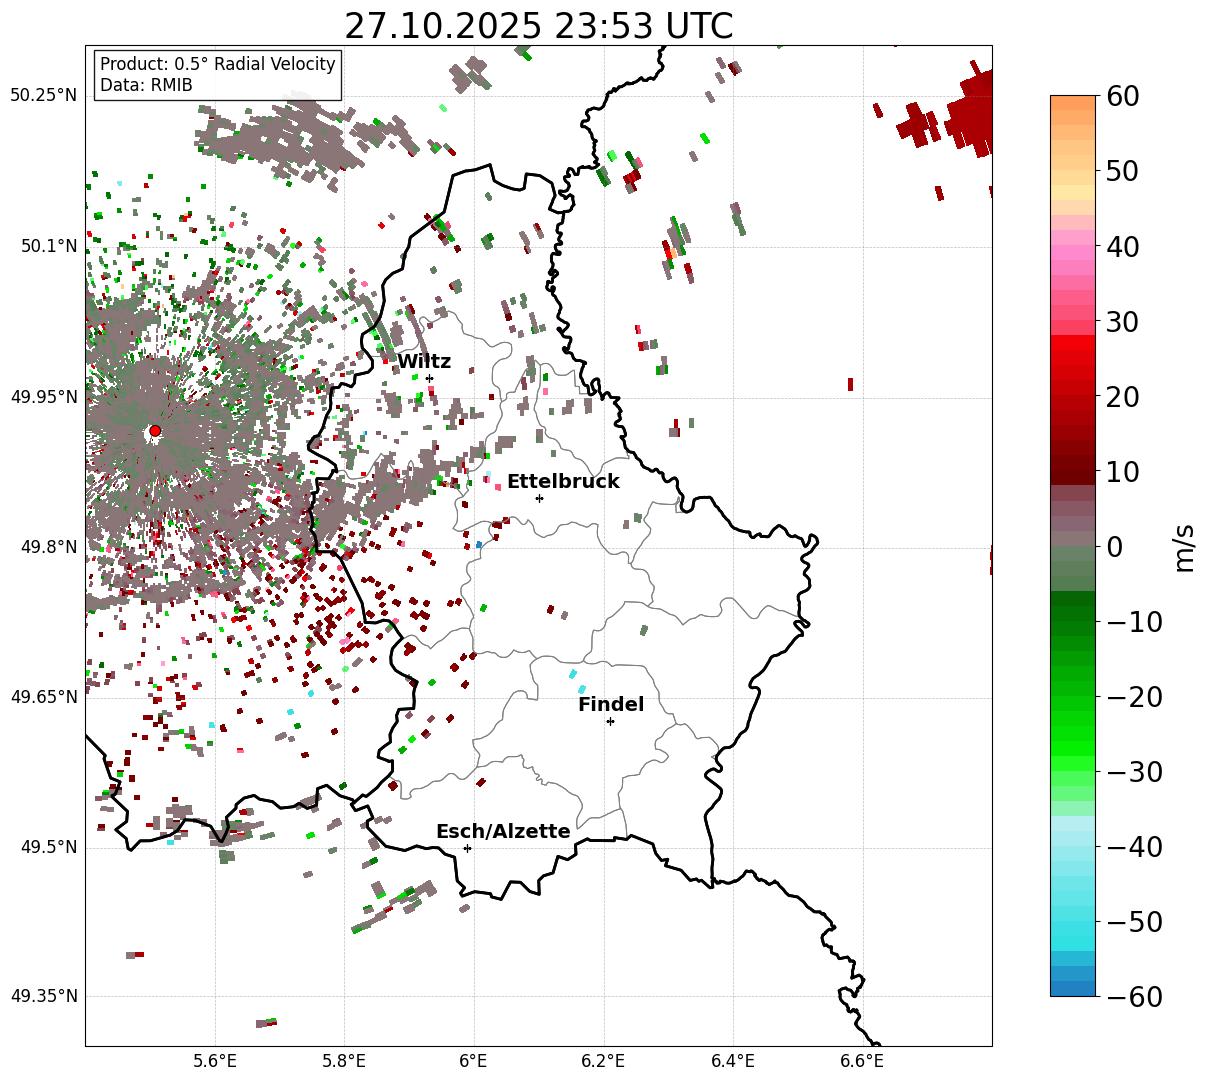Click the Findel station cross marker
The width and height of the screenshot is (1207, 1081).
[610, 721]
